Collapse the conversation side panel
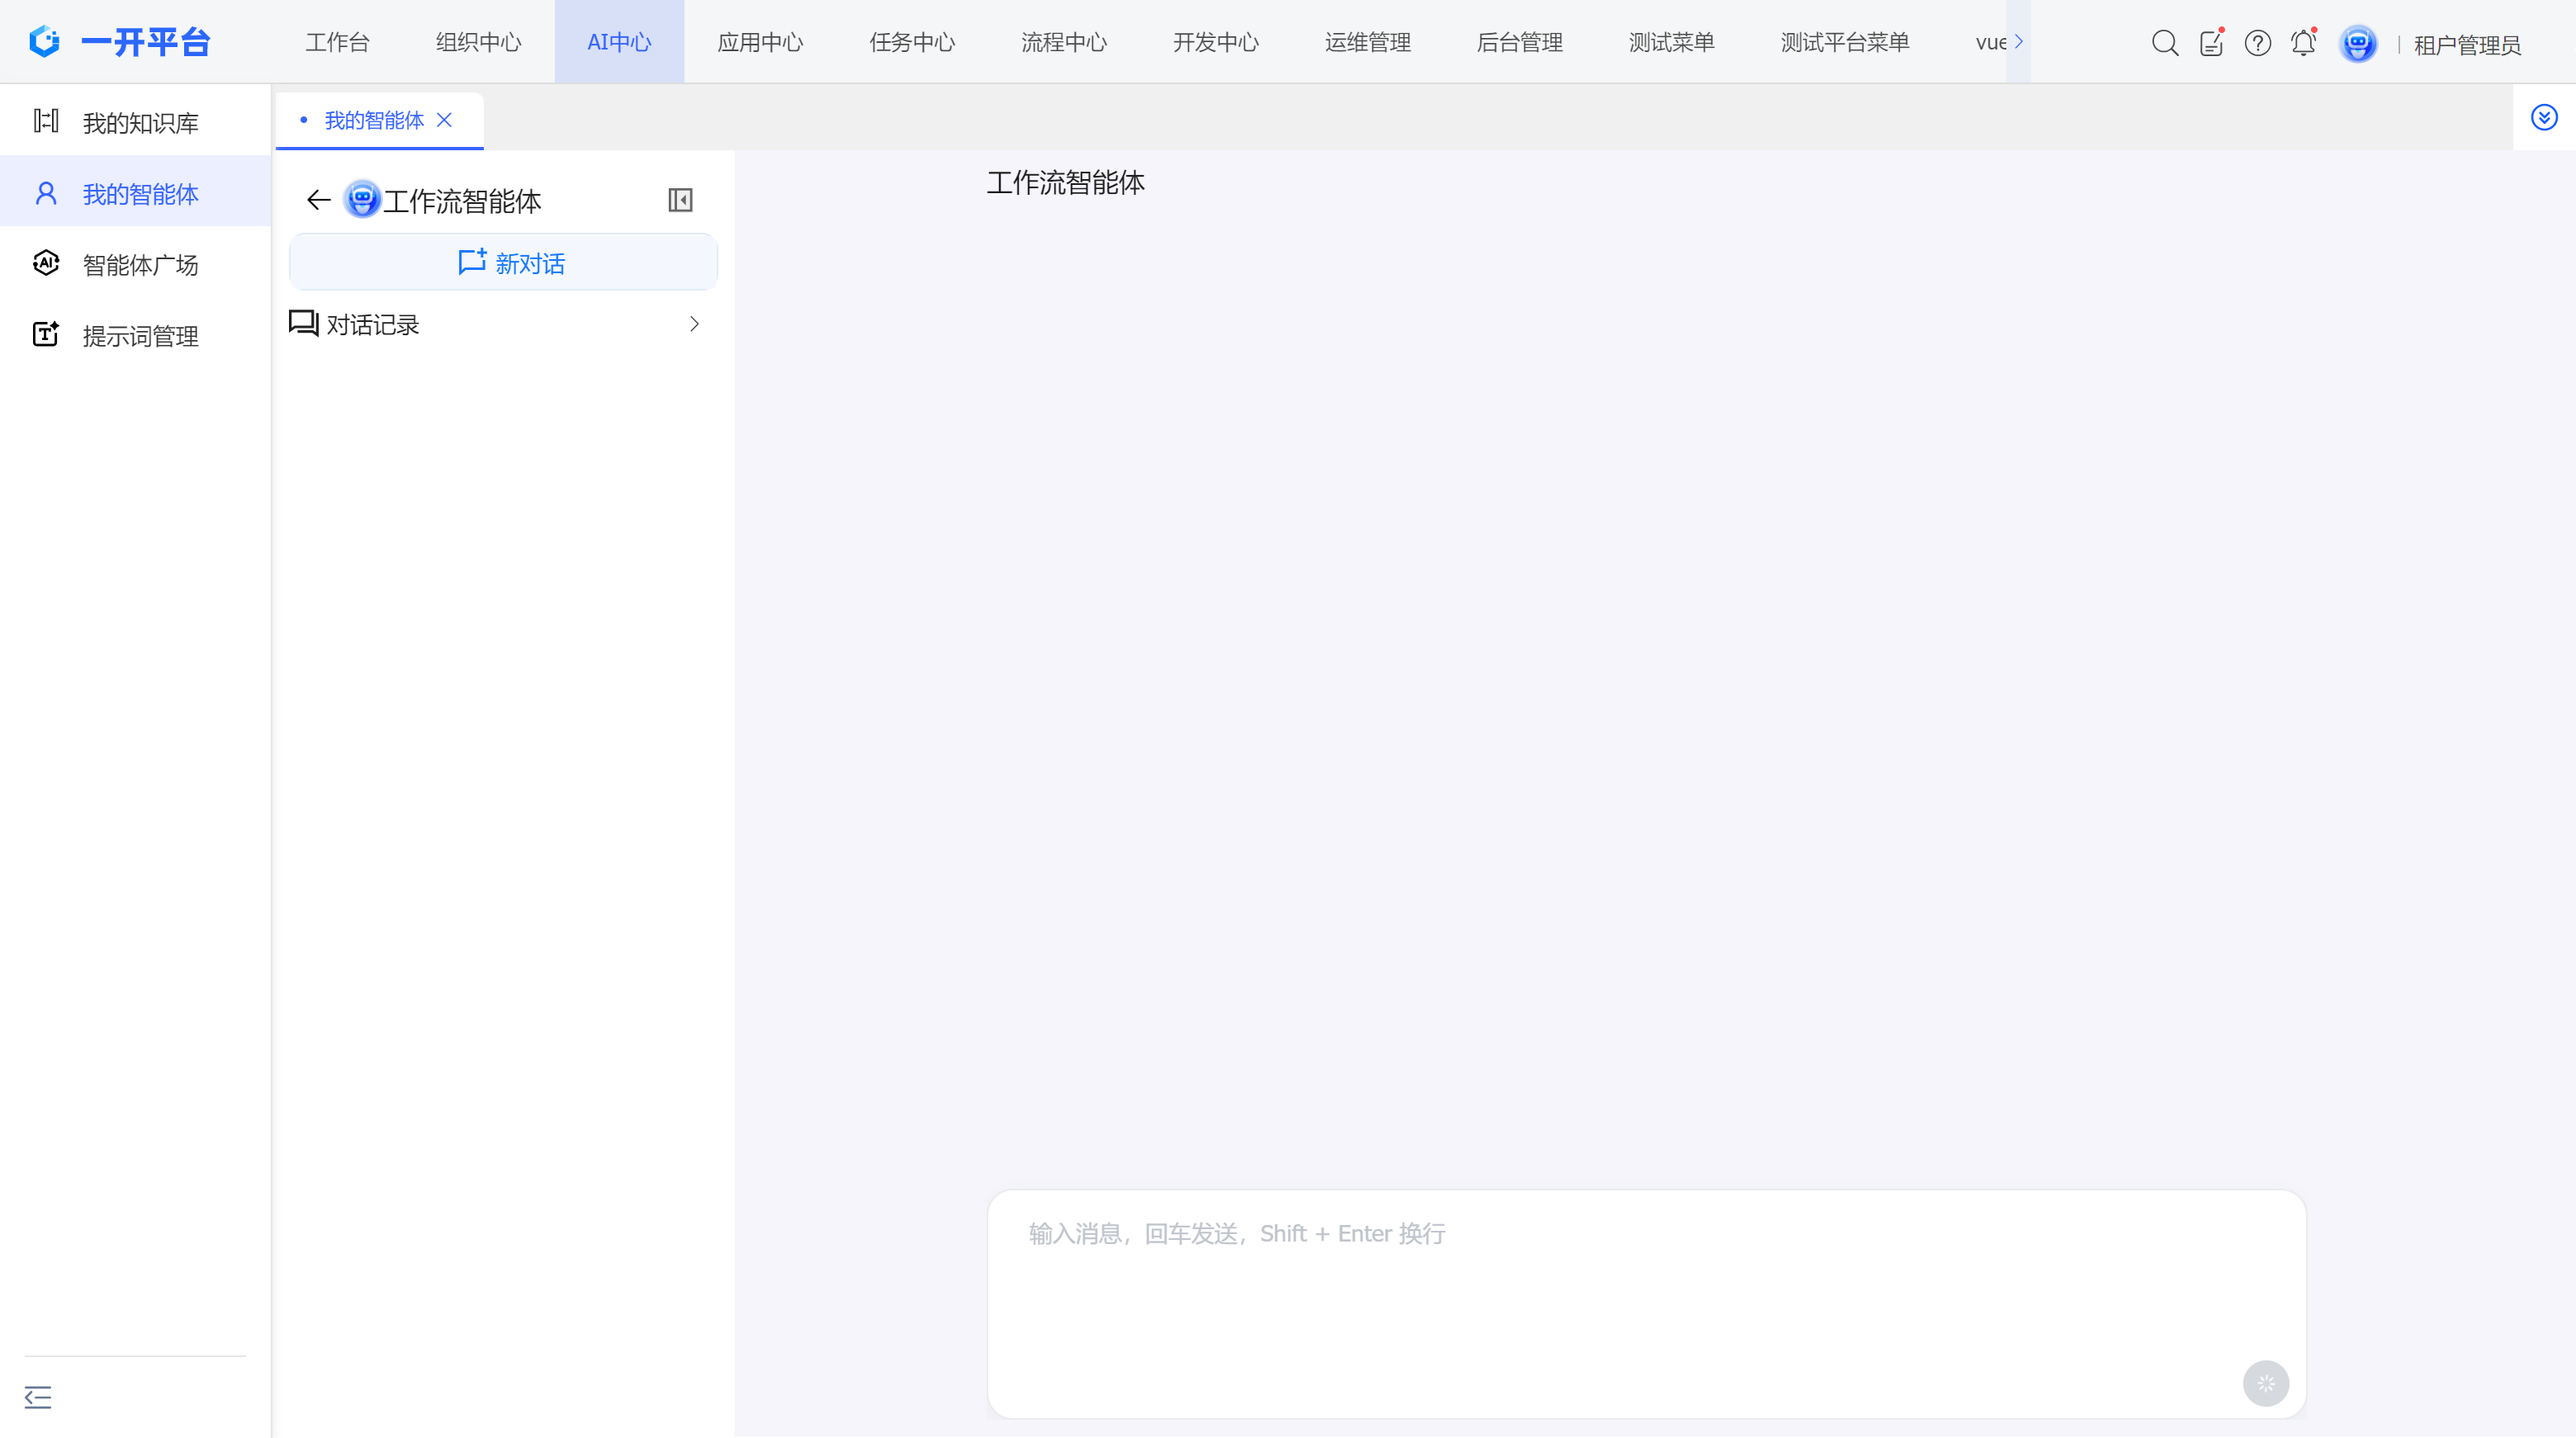 (680, 201)
